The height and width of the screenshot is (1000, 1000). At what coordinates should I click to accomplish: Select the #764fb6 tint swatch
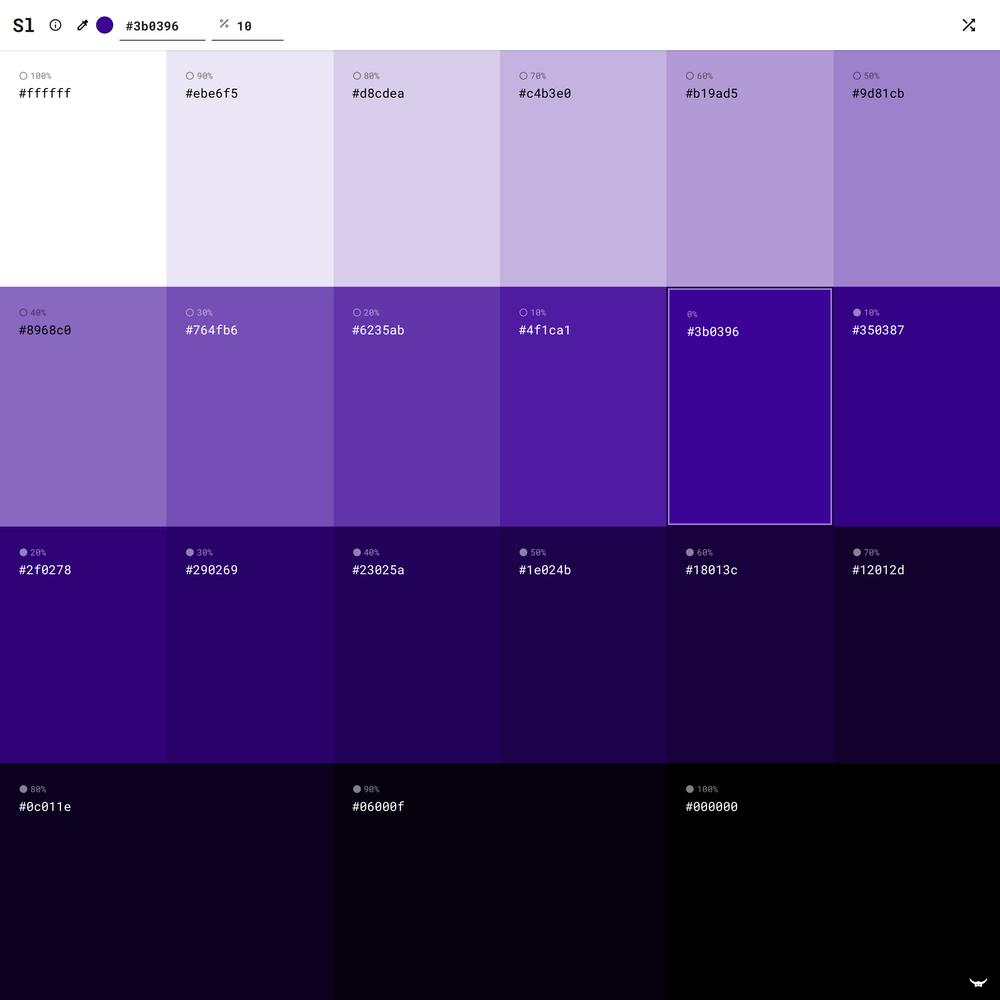click(250, 407)
